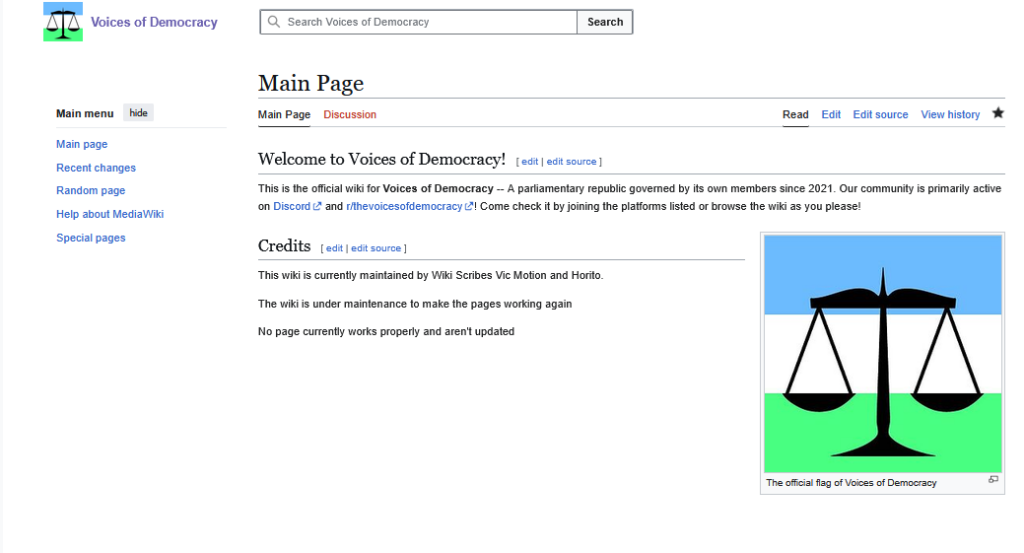Image resolution: width=1024 pixels, height=553 pixels.
Task: Click external link icon after r/thevoicesofdemocracy
Action: click(x=468, y=206)
